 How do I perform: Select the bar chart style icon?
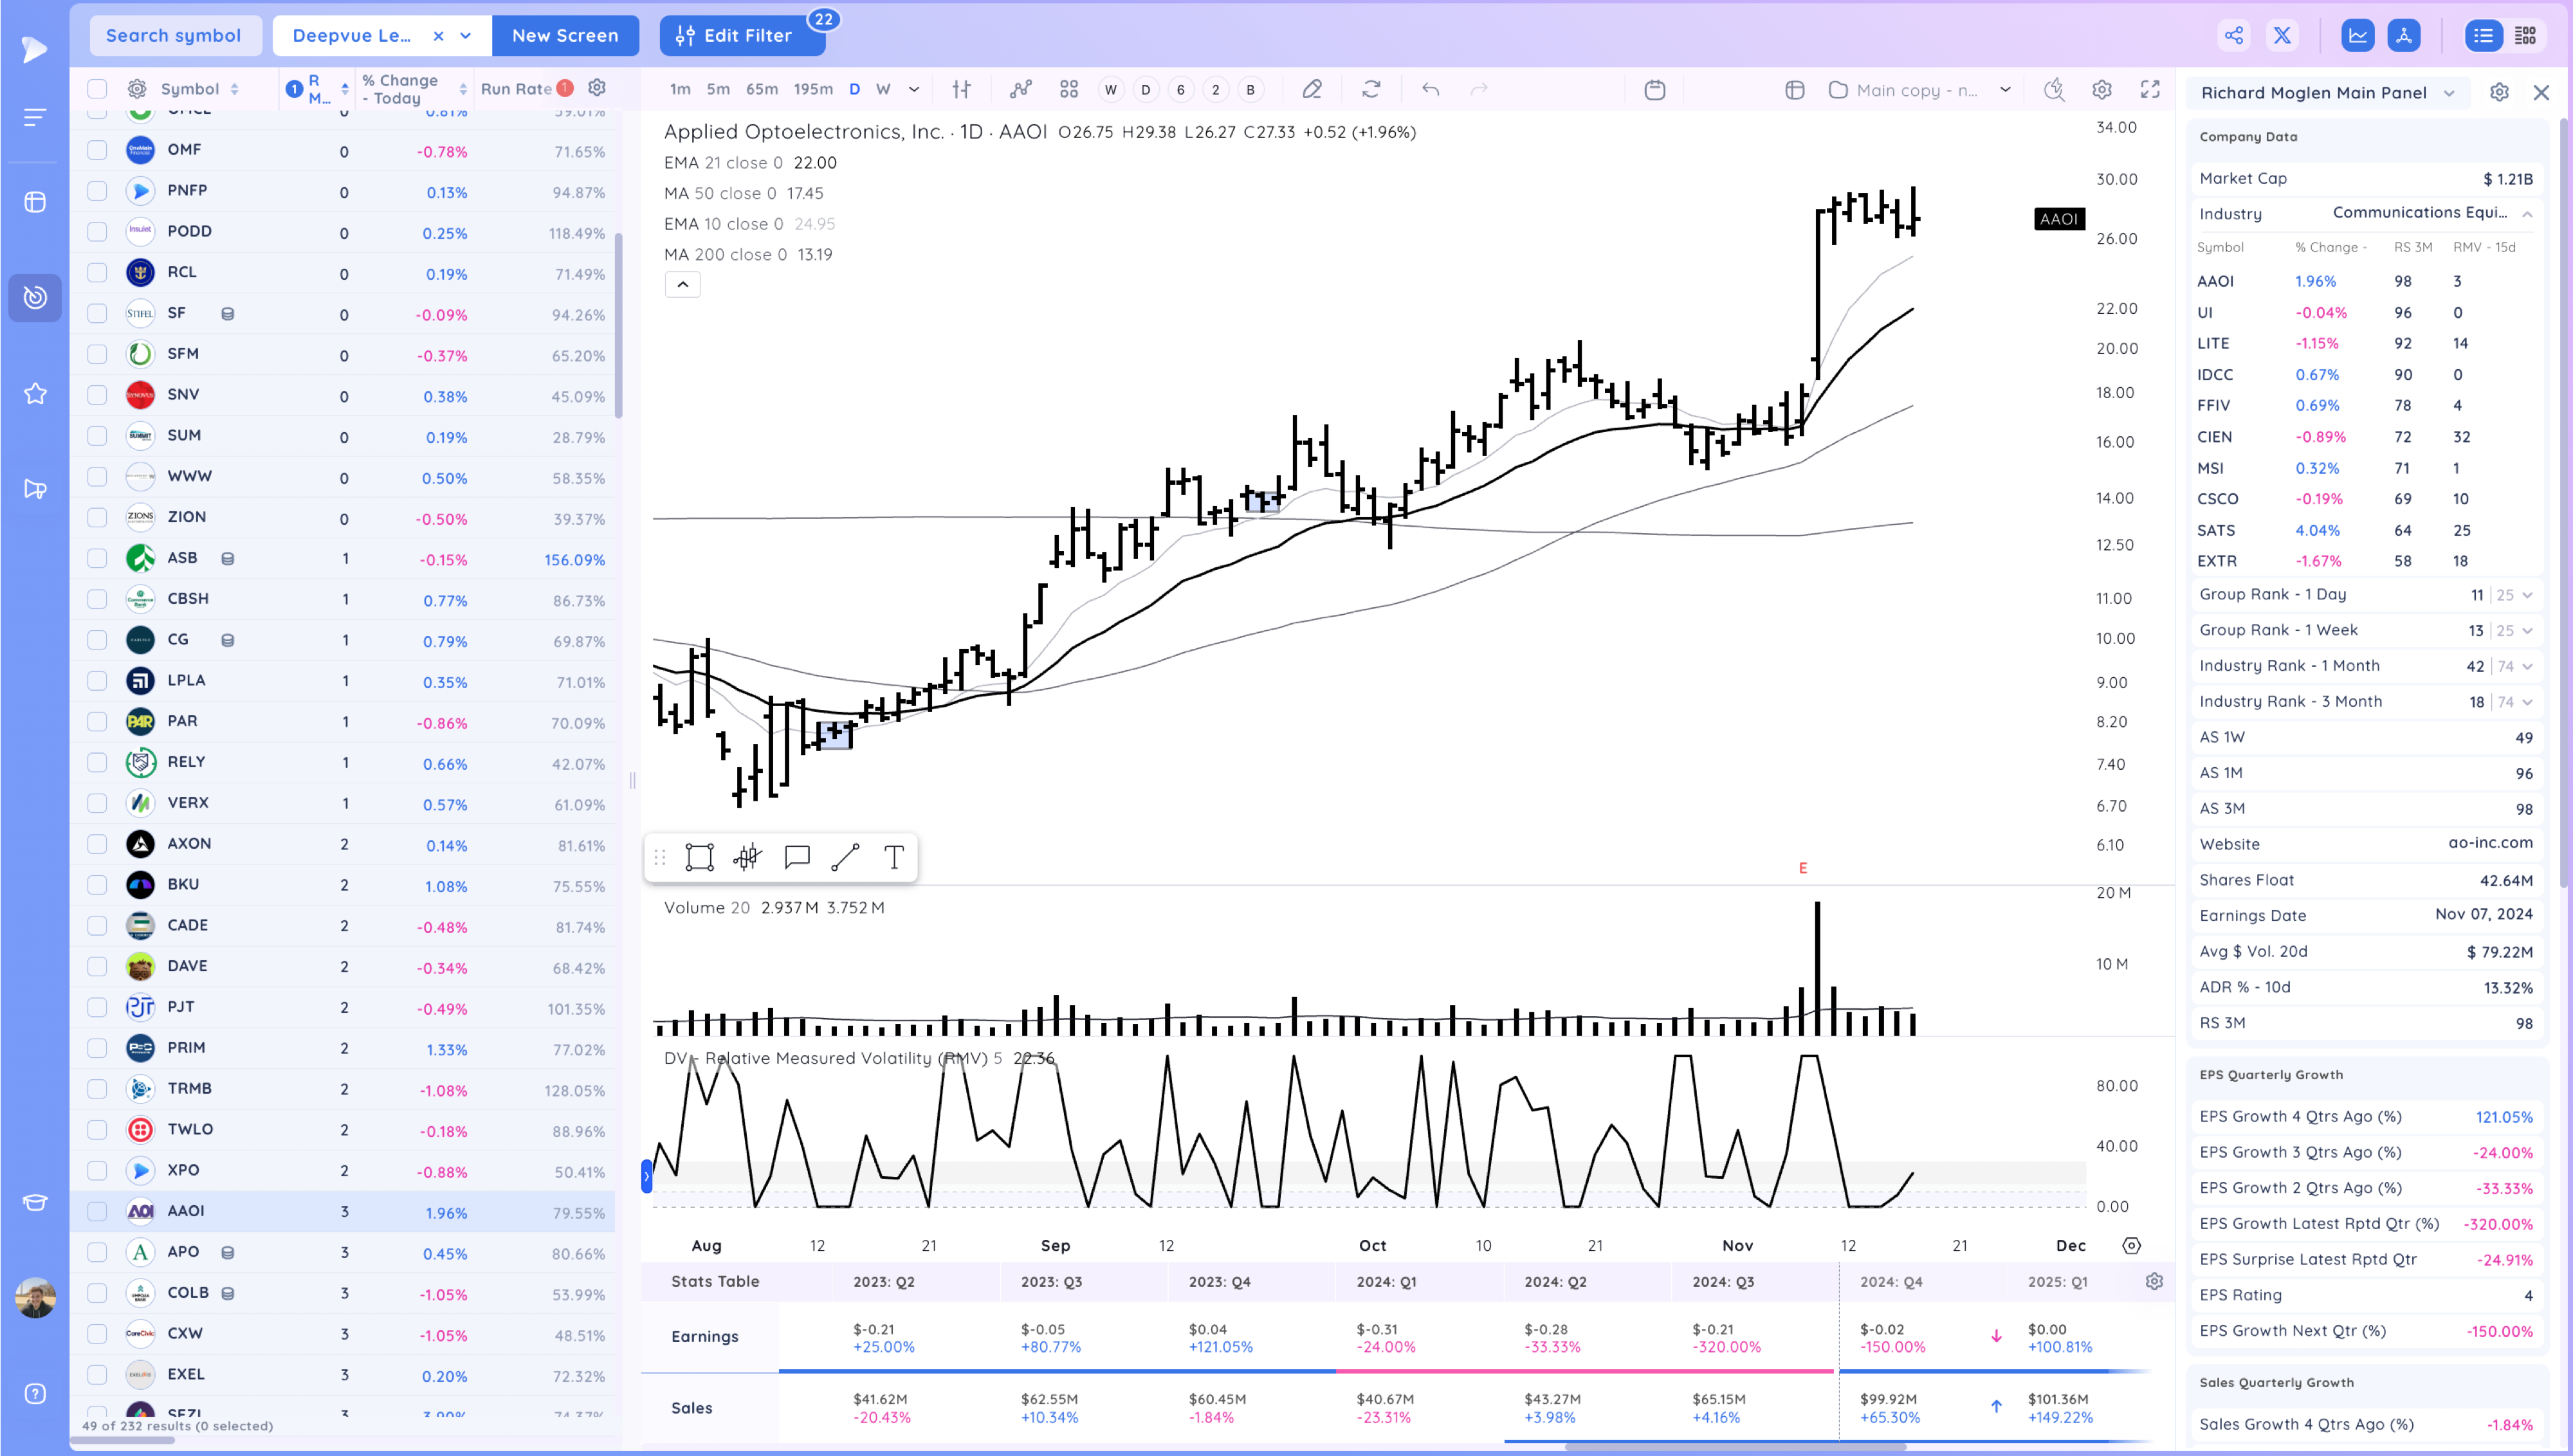961,90
